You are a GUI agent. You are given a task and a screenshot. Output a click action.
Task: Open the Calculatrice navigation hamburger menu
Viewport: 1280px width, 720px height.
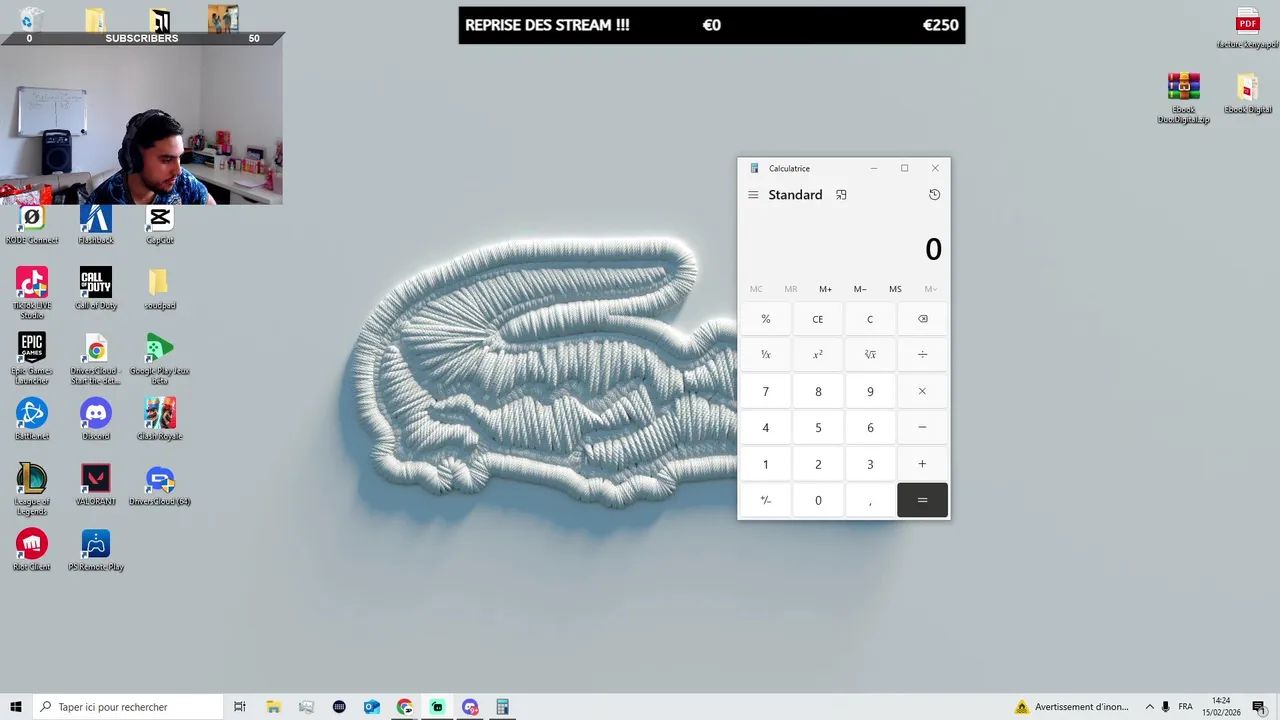click(x=753, y=195)
